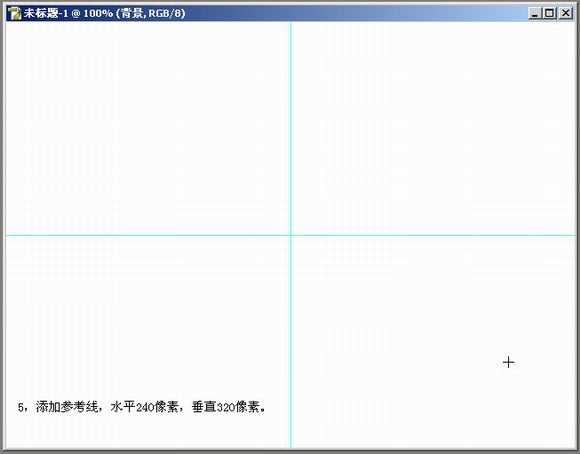
Task: Maximize the 未标题-1 document window
Action: pyautogui.click(x=550, y=13)
